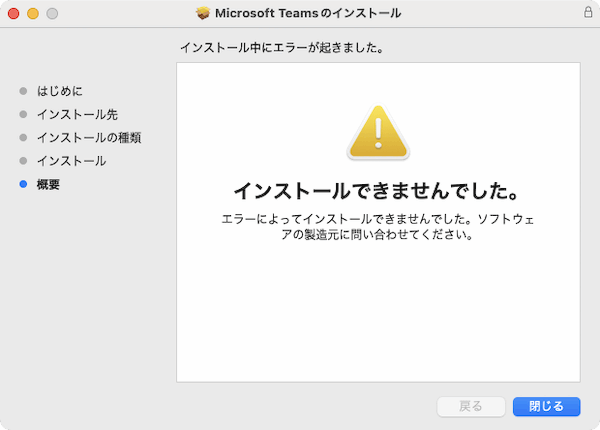This screenshot has width=600, height=430.
Task: Click the heading インストールできませんでした。
Action: 378,191
